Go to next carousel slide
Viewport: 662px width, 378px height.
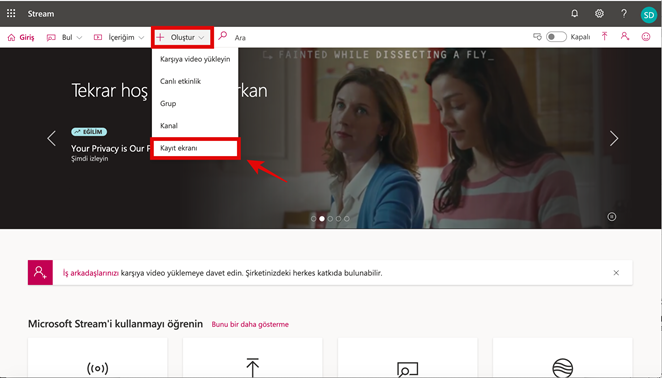[x=613, y=139]
